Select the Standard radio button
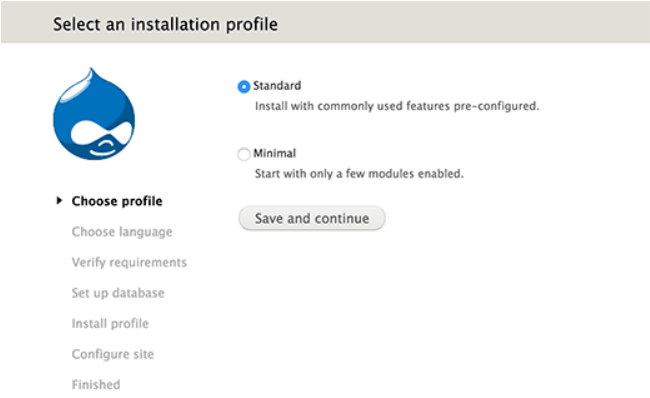The width and height of the screenshot is (650, 398). coord(244,87)
